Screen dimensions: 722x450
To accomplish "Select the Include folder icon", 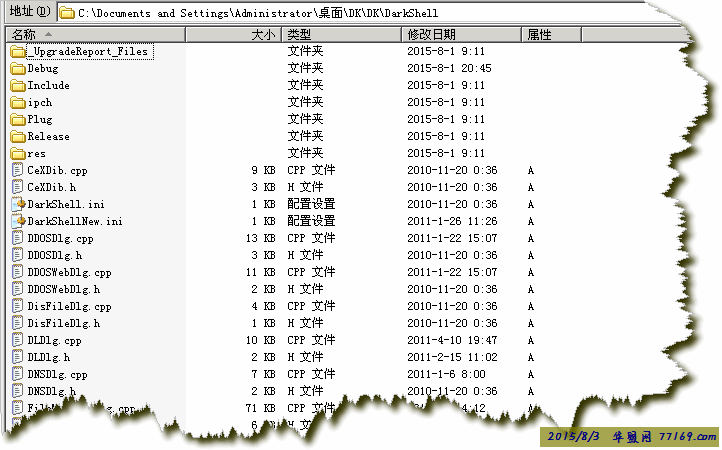I will click(x=18, y=86).
